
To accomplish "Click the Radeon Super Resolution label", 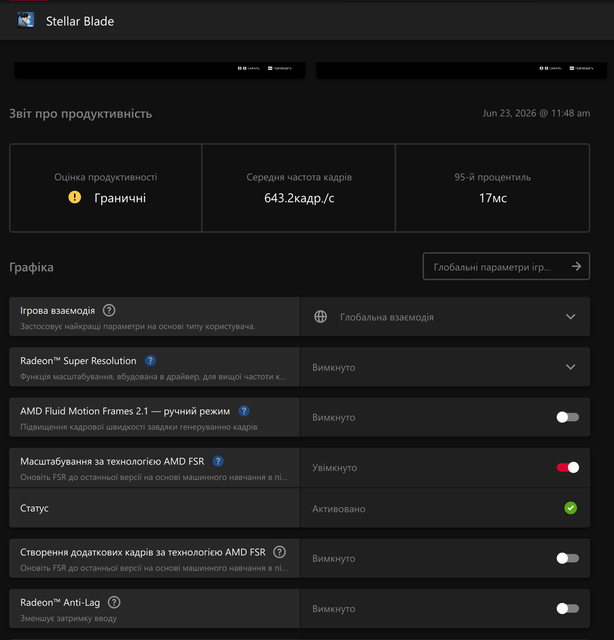I will point(78,361).
